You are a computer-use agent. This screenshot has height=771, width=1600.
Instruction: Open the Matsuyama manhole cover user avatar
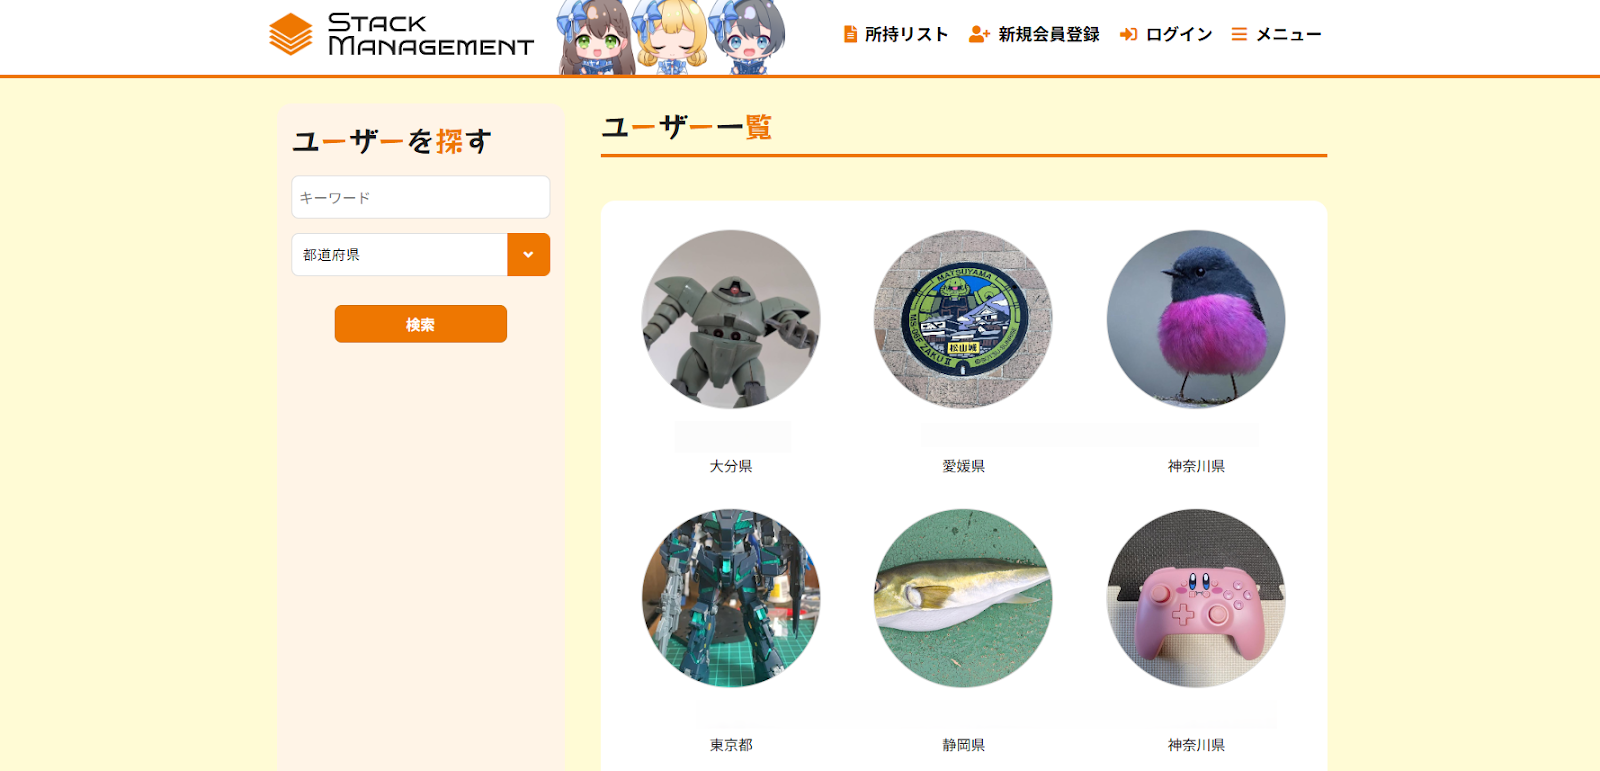click(963, 319)
